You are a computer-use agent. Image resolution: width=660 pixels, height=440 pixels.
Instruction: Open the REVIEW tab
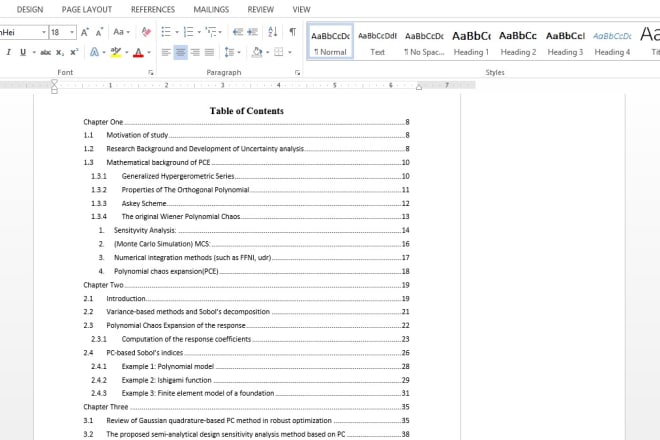[x=261, y=9]
